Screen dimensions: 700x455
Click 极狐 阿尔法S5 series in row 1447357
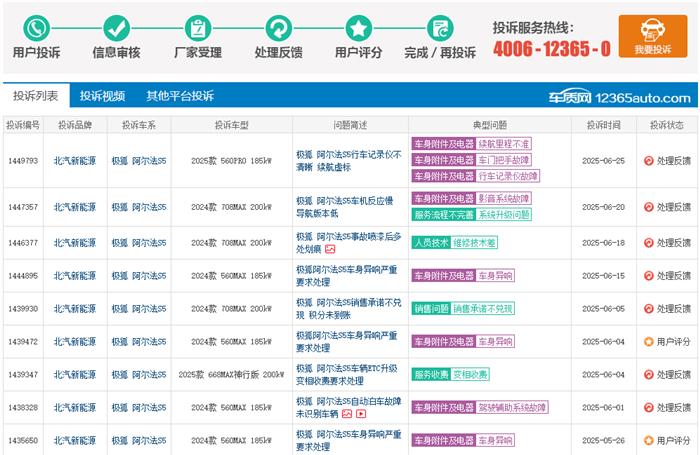(139, 207)
